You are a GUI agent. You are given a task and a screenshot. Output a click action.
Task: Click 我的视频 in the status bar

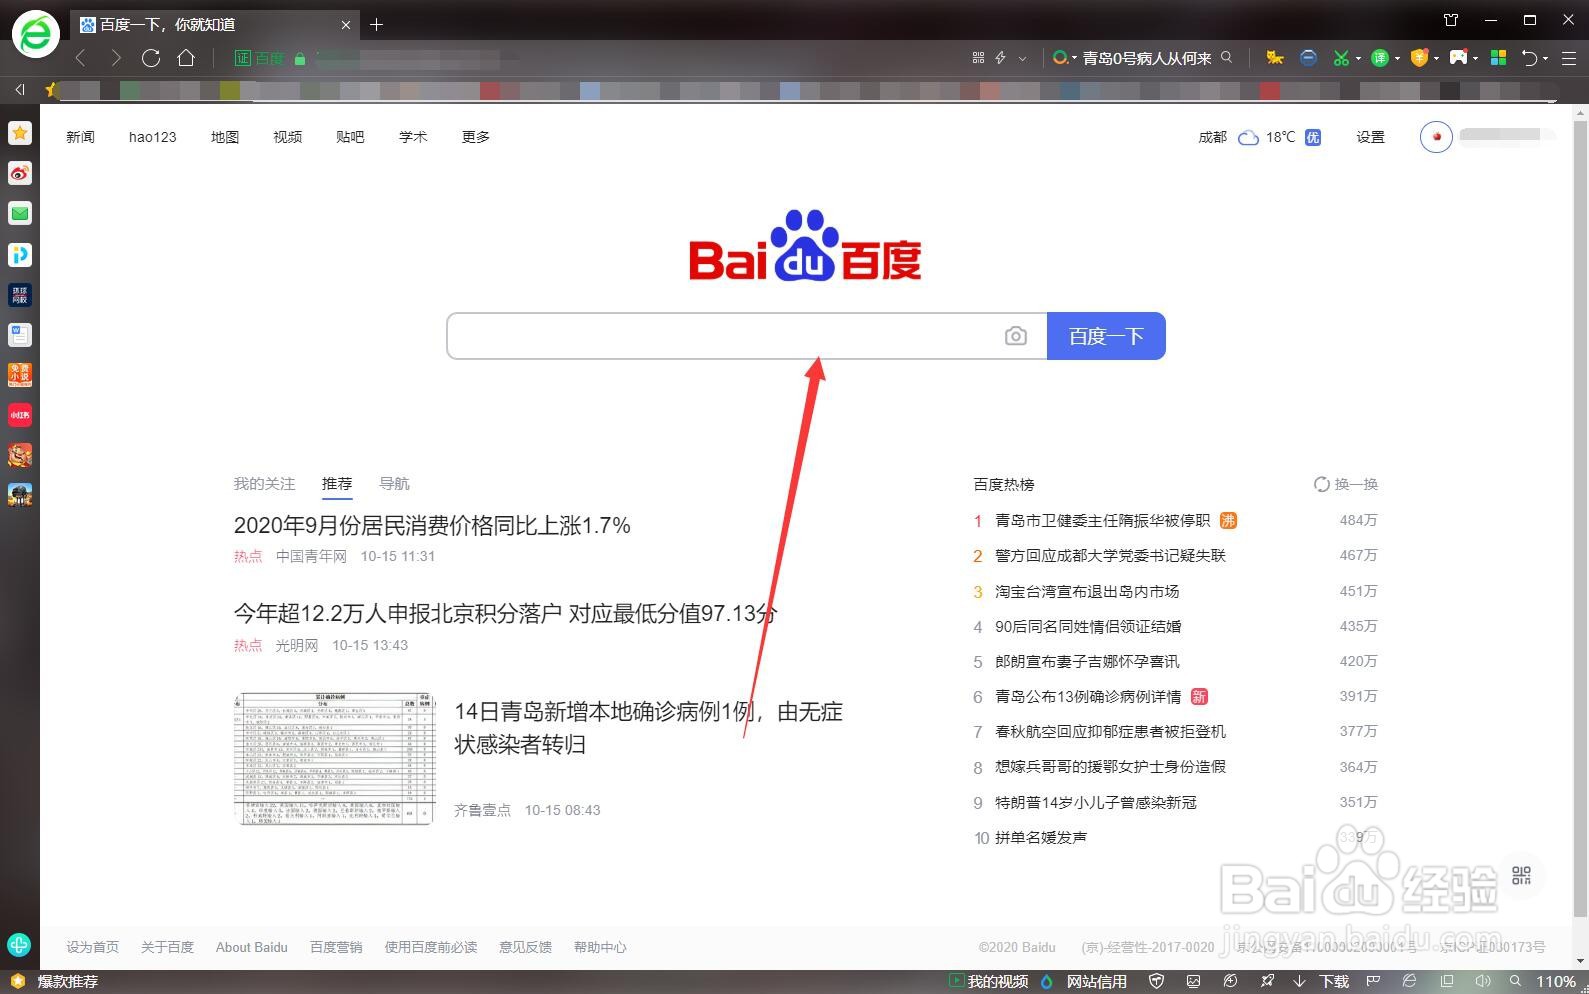point(989,982)
